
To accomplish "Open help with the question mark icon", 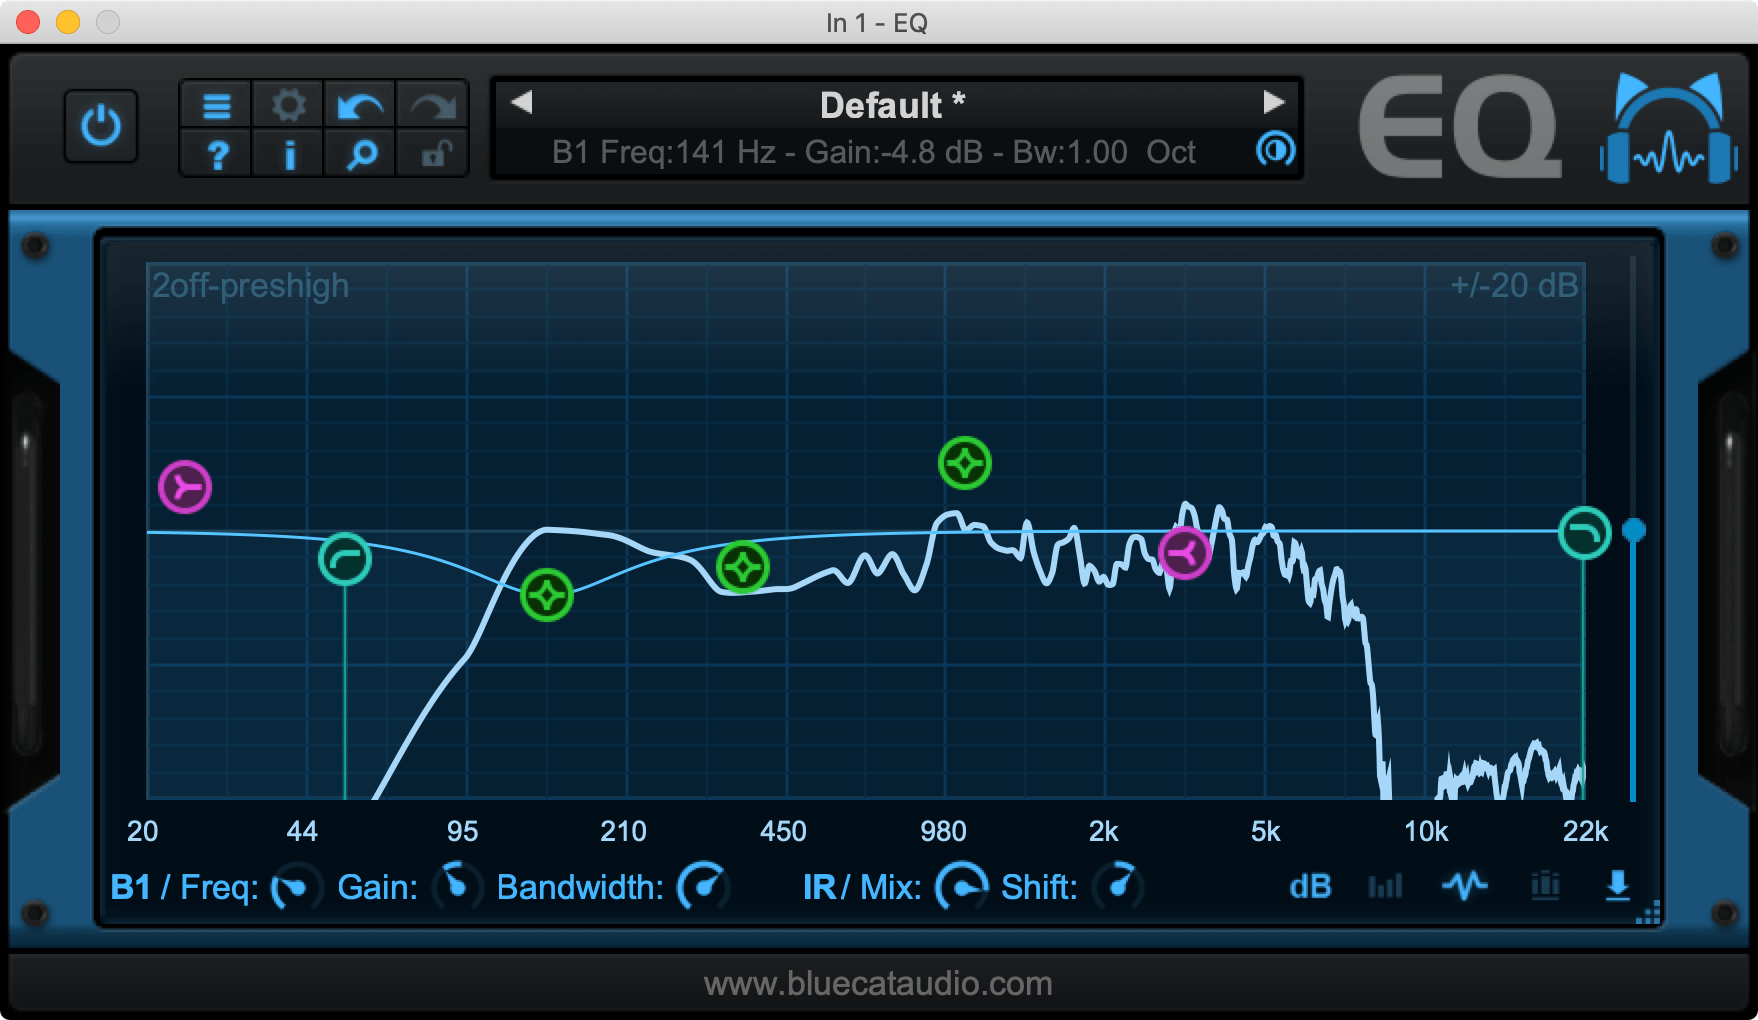I will click(217, 155).
